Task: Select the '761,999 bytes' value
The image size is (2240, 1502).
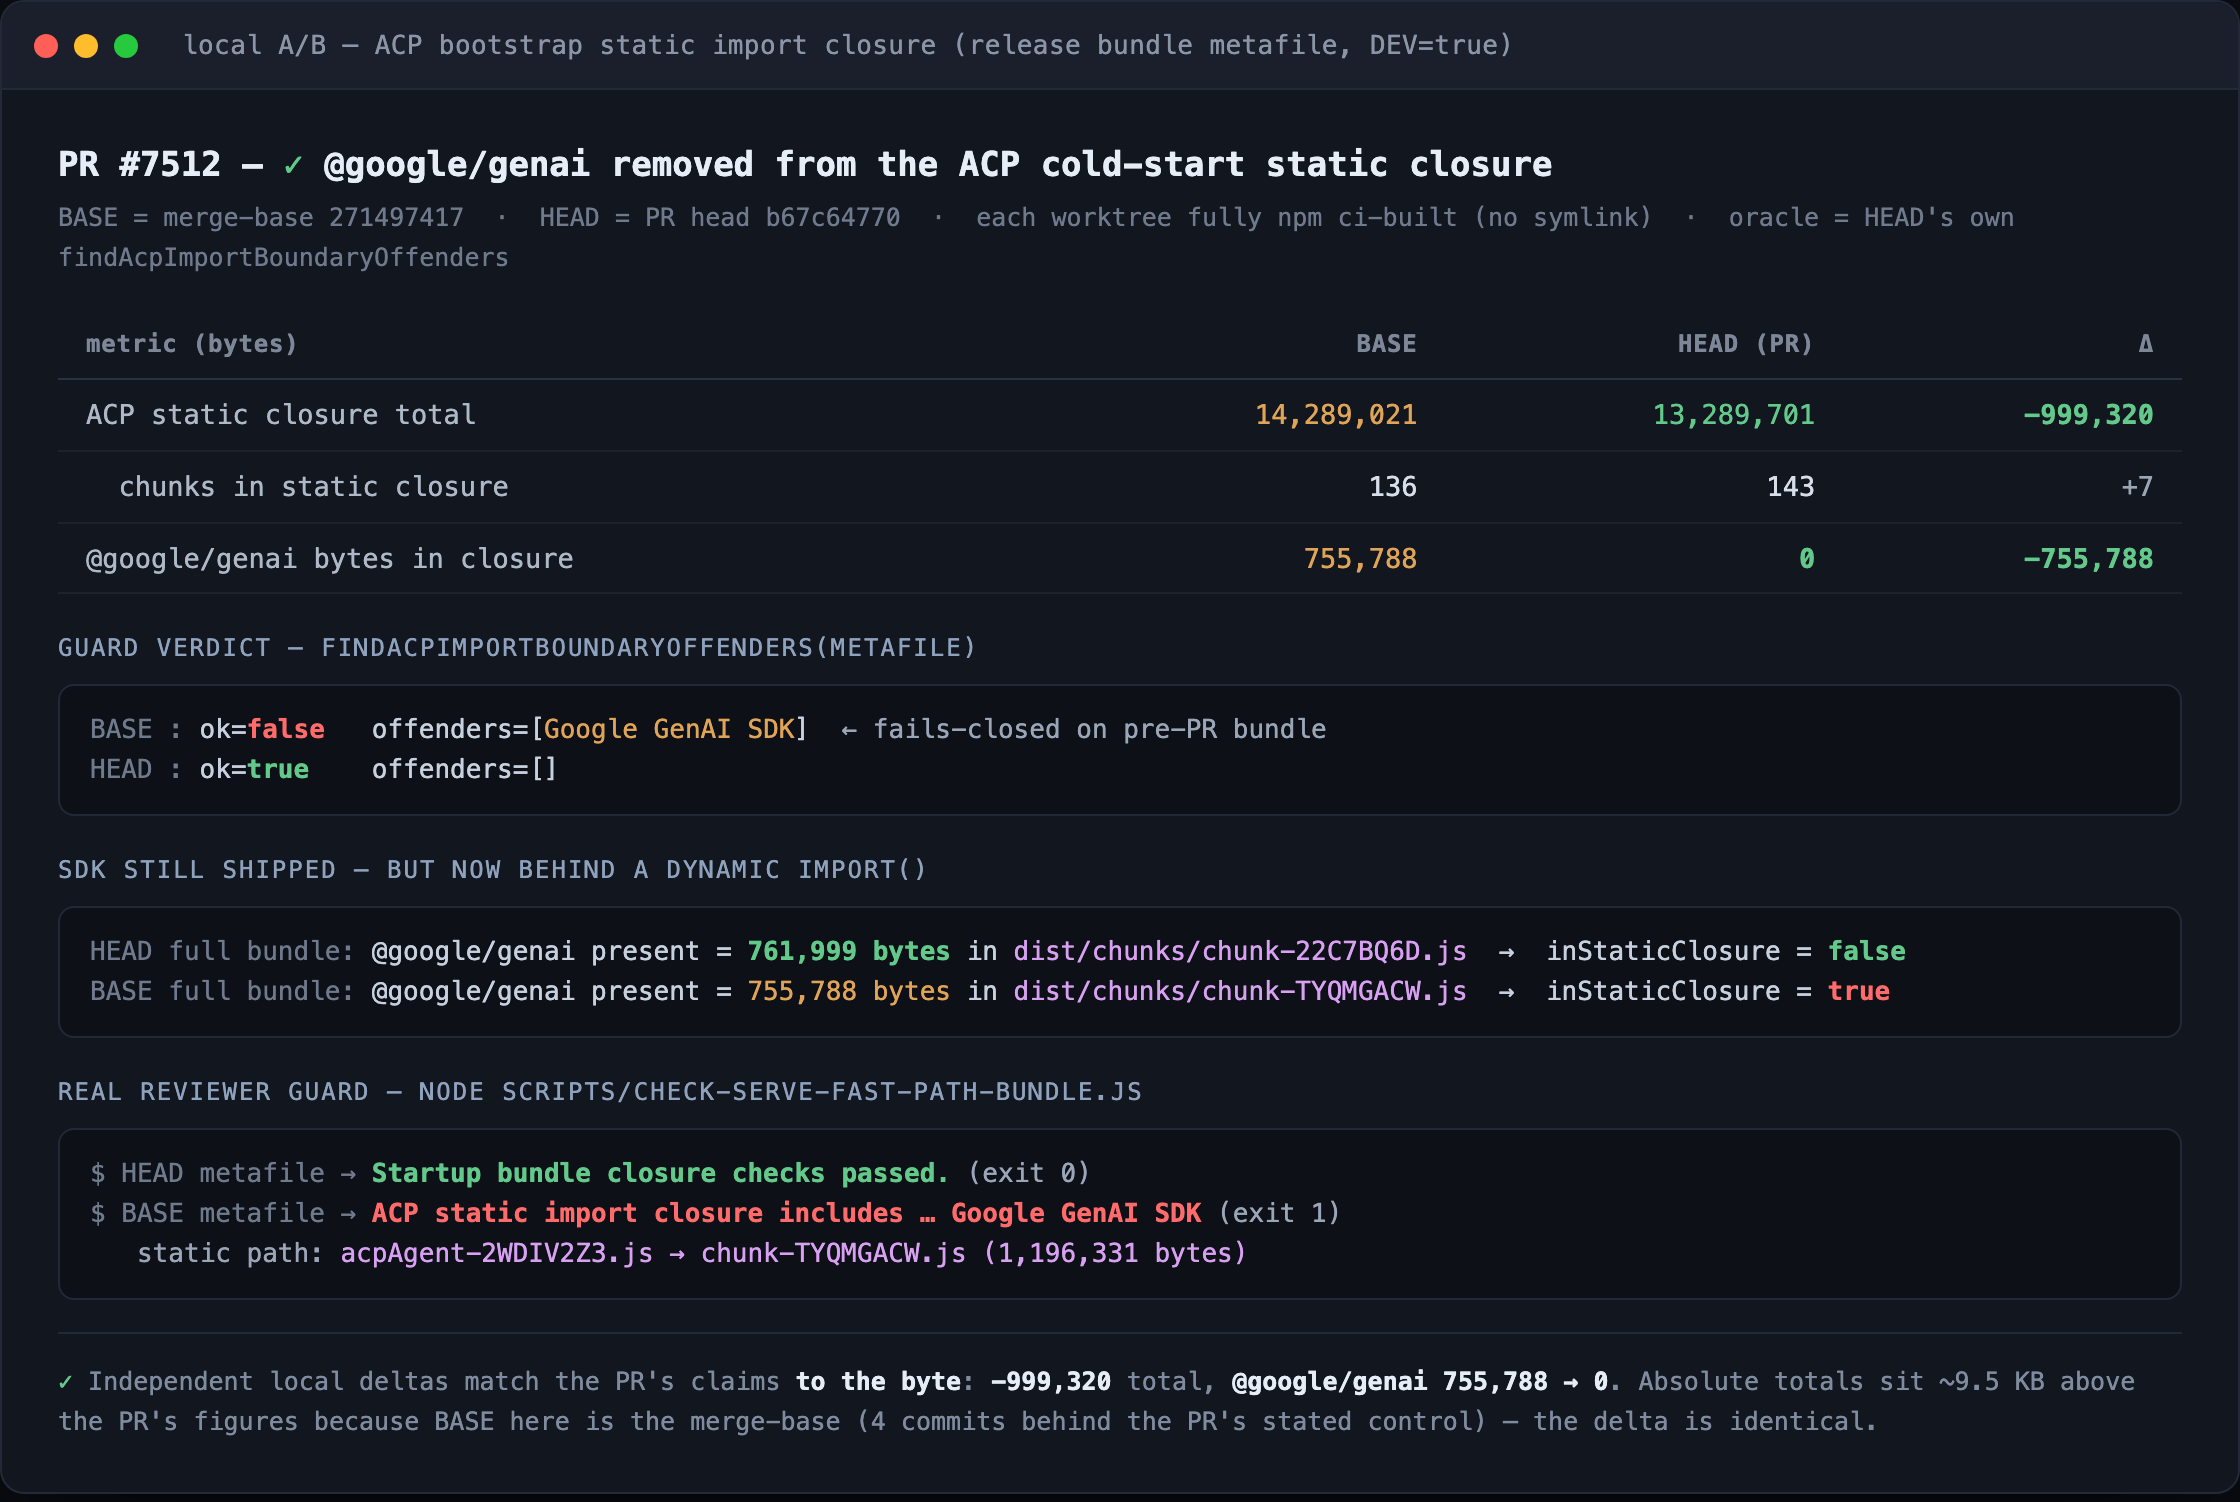Action: tap(849, 952)
